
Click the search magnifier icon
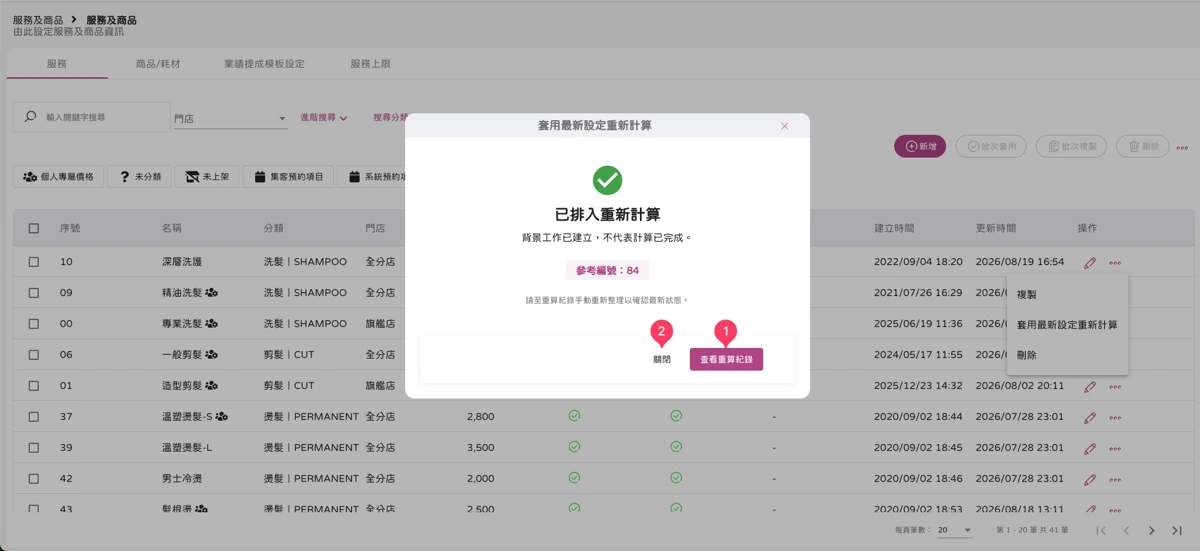31,117
